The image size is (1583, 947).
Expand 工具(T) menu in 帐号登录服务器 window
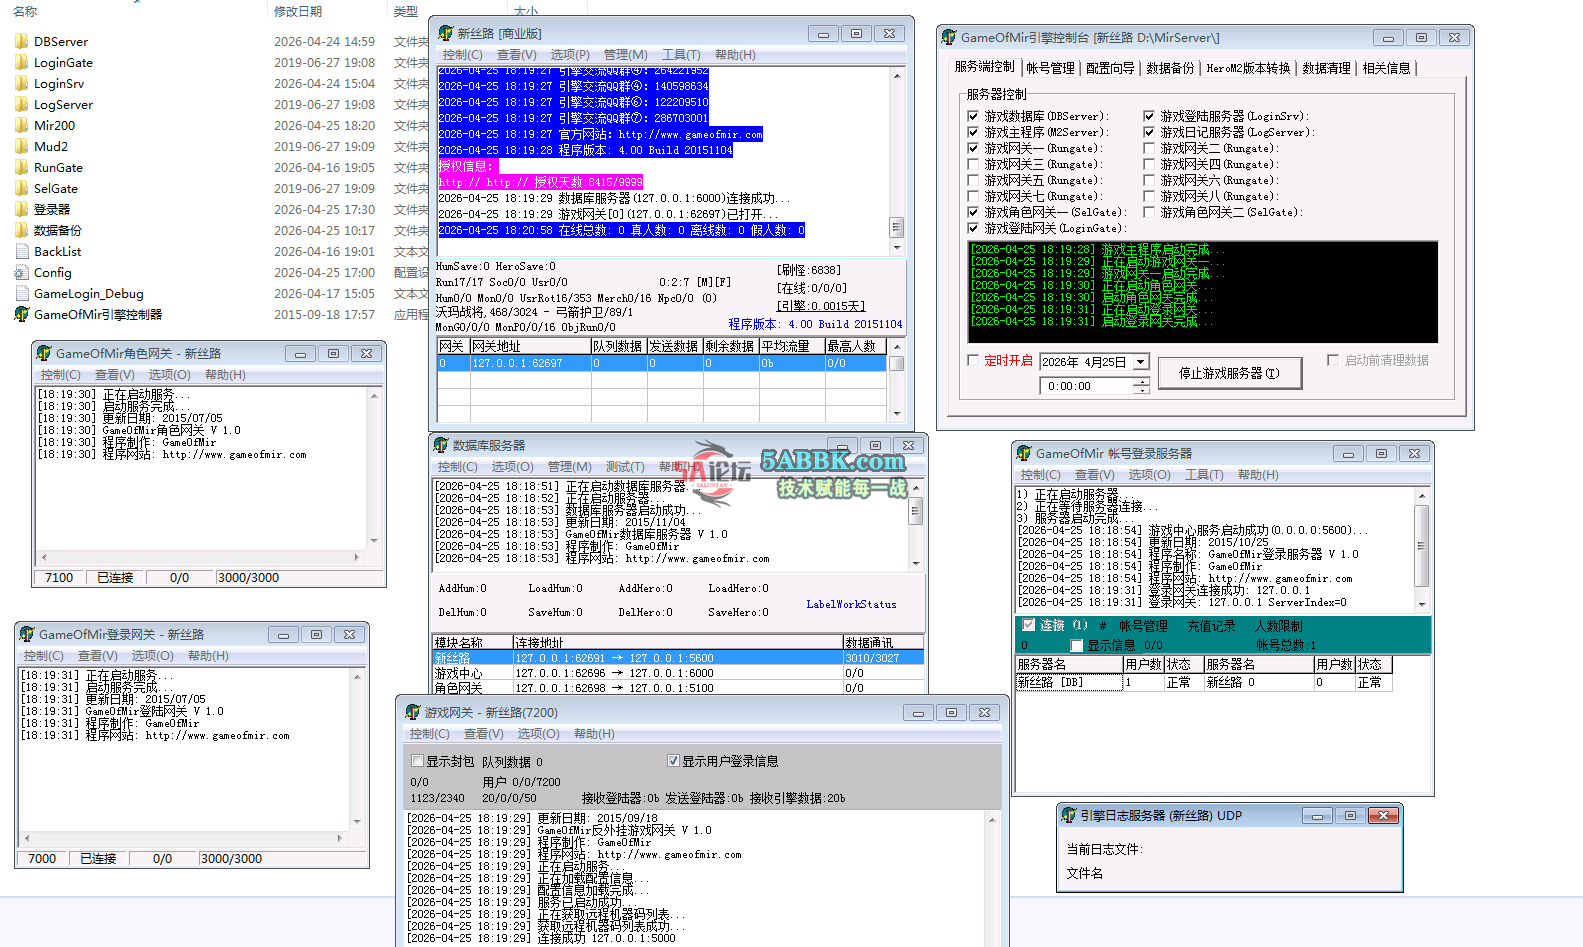1204,475
